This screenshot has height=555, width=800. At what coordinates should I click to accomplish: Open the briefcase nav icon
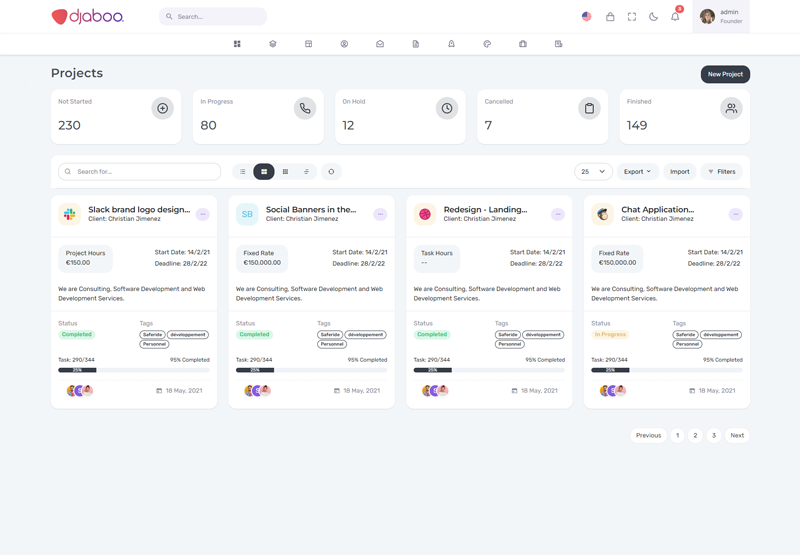pos(523,44)
